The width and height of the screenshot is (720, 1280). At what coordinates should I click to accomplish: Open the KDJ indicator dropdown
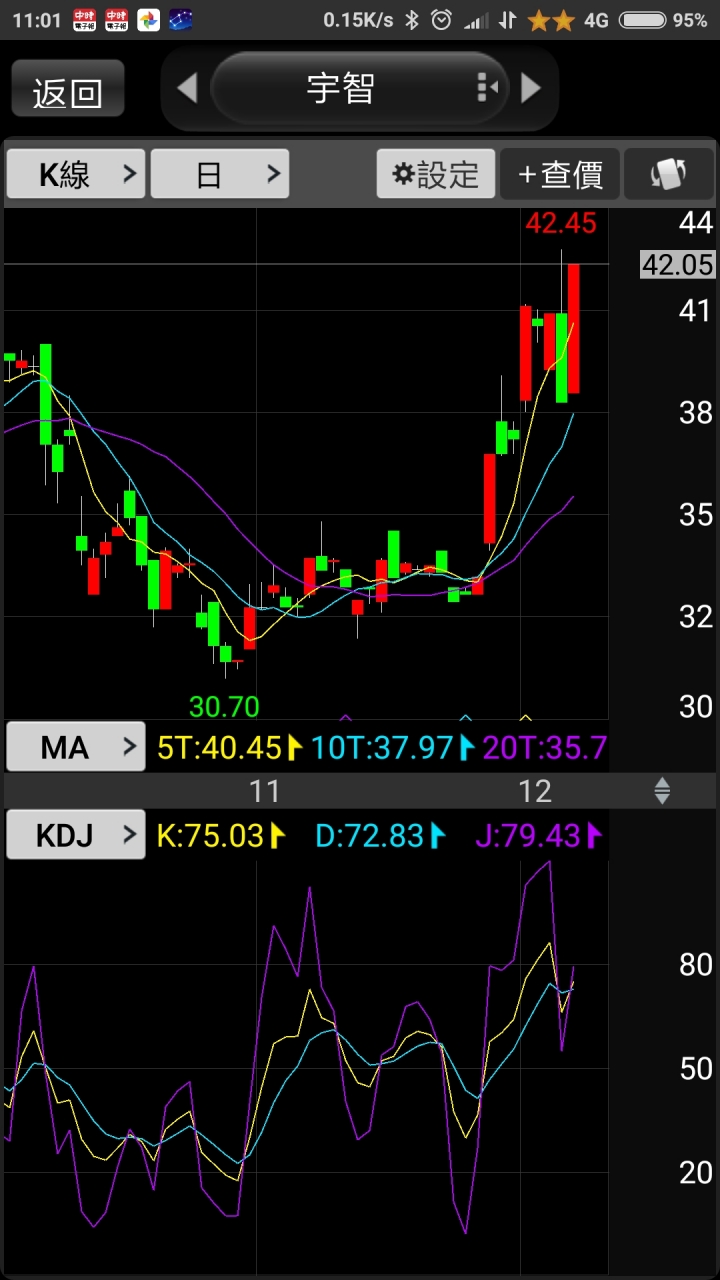(76, 834)
